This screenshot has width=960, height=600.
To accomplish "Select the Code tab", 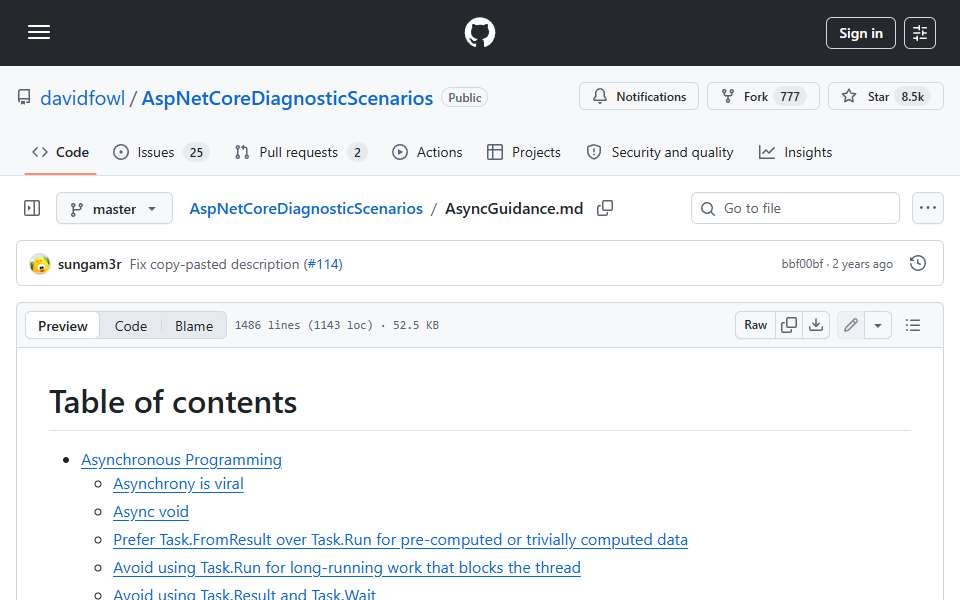I will 61,152.
